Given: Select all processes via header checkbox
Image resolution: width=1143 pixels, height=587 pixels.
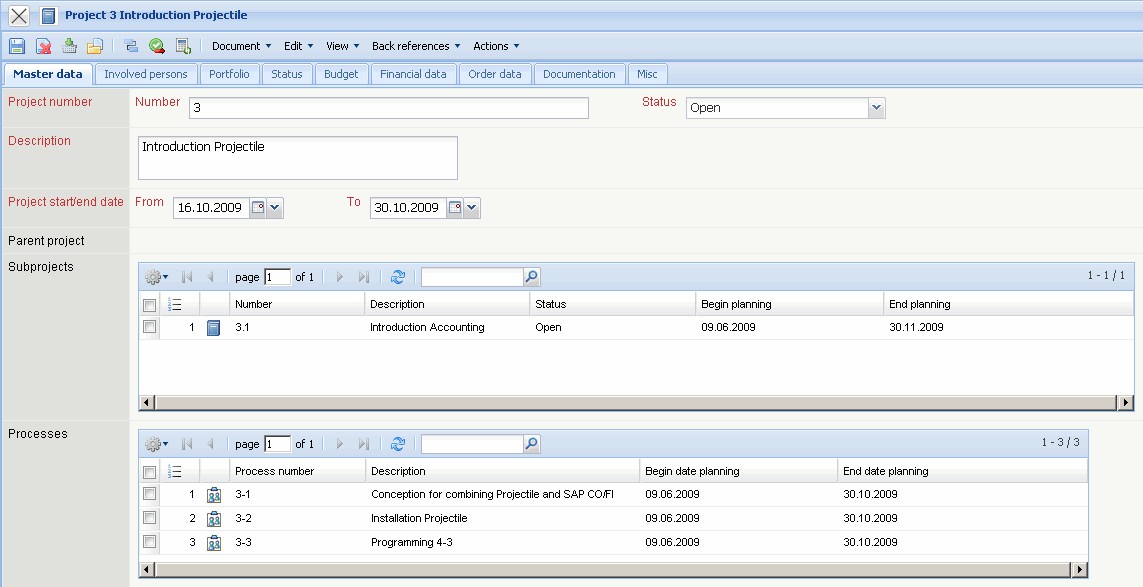Looking at the screenshot, I should click(149, 472).
